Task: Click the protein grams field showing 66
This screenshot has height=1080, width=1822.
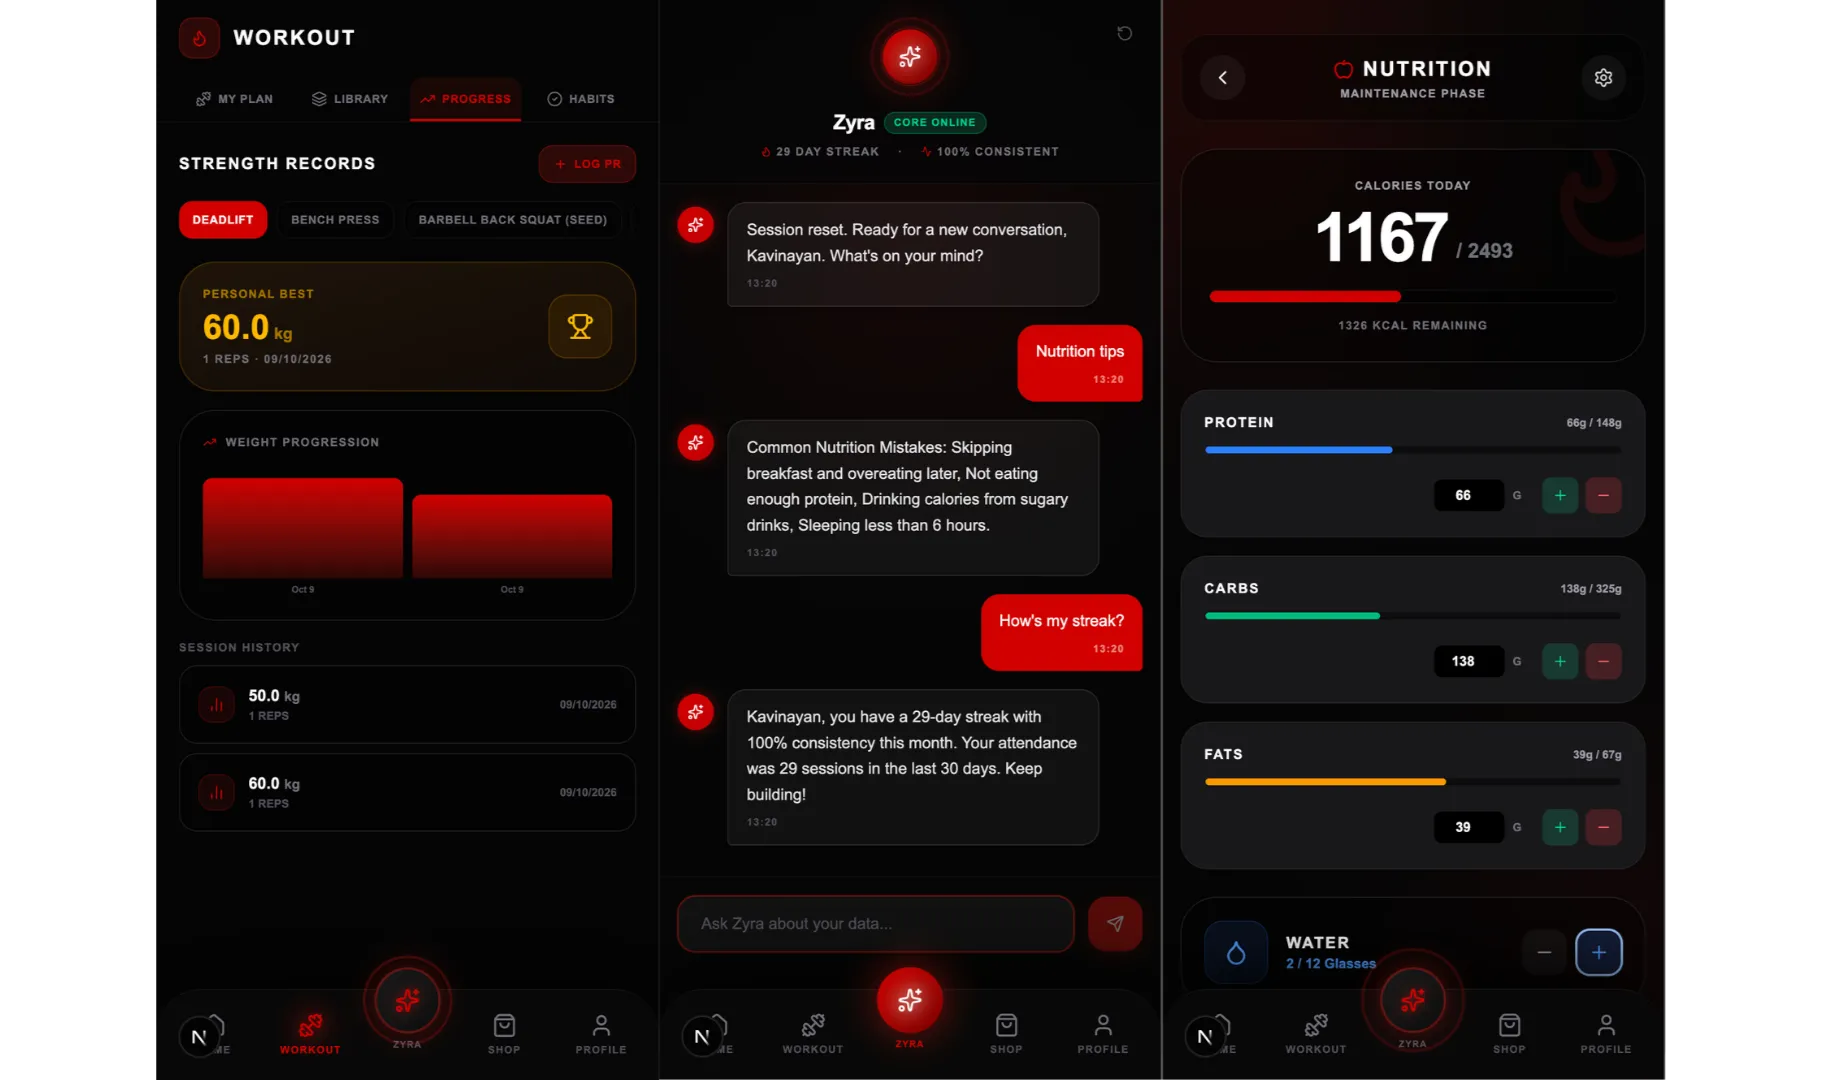Action: 1468,495
